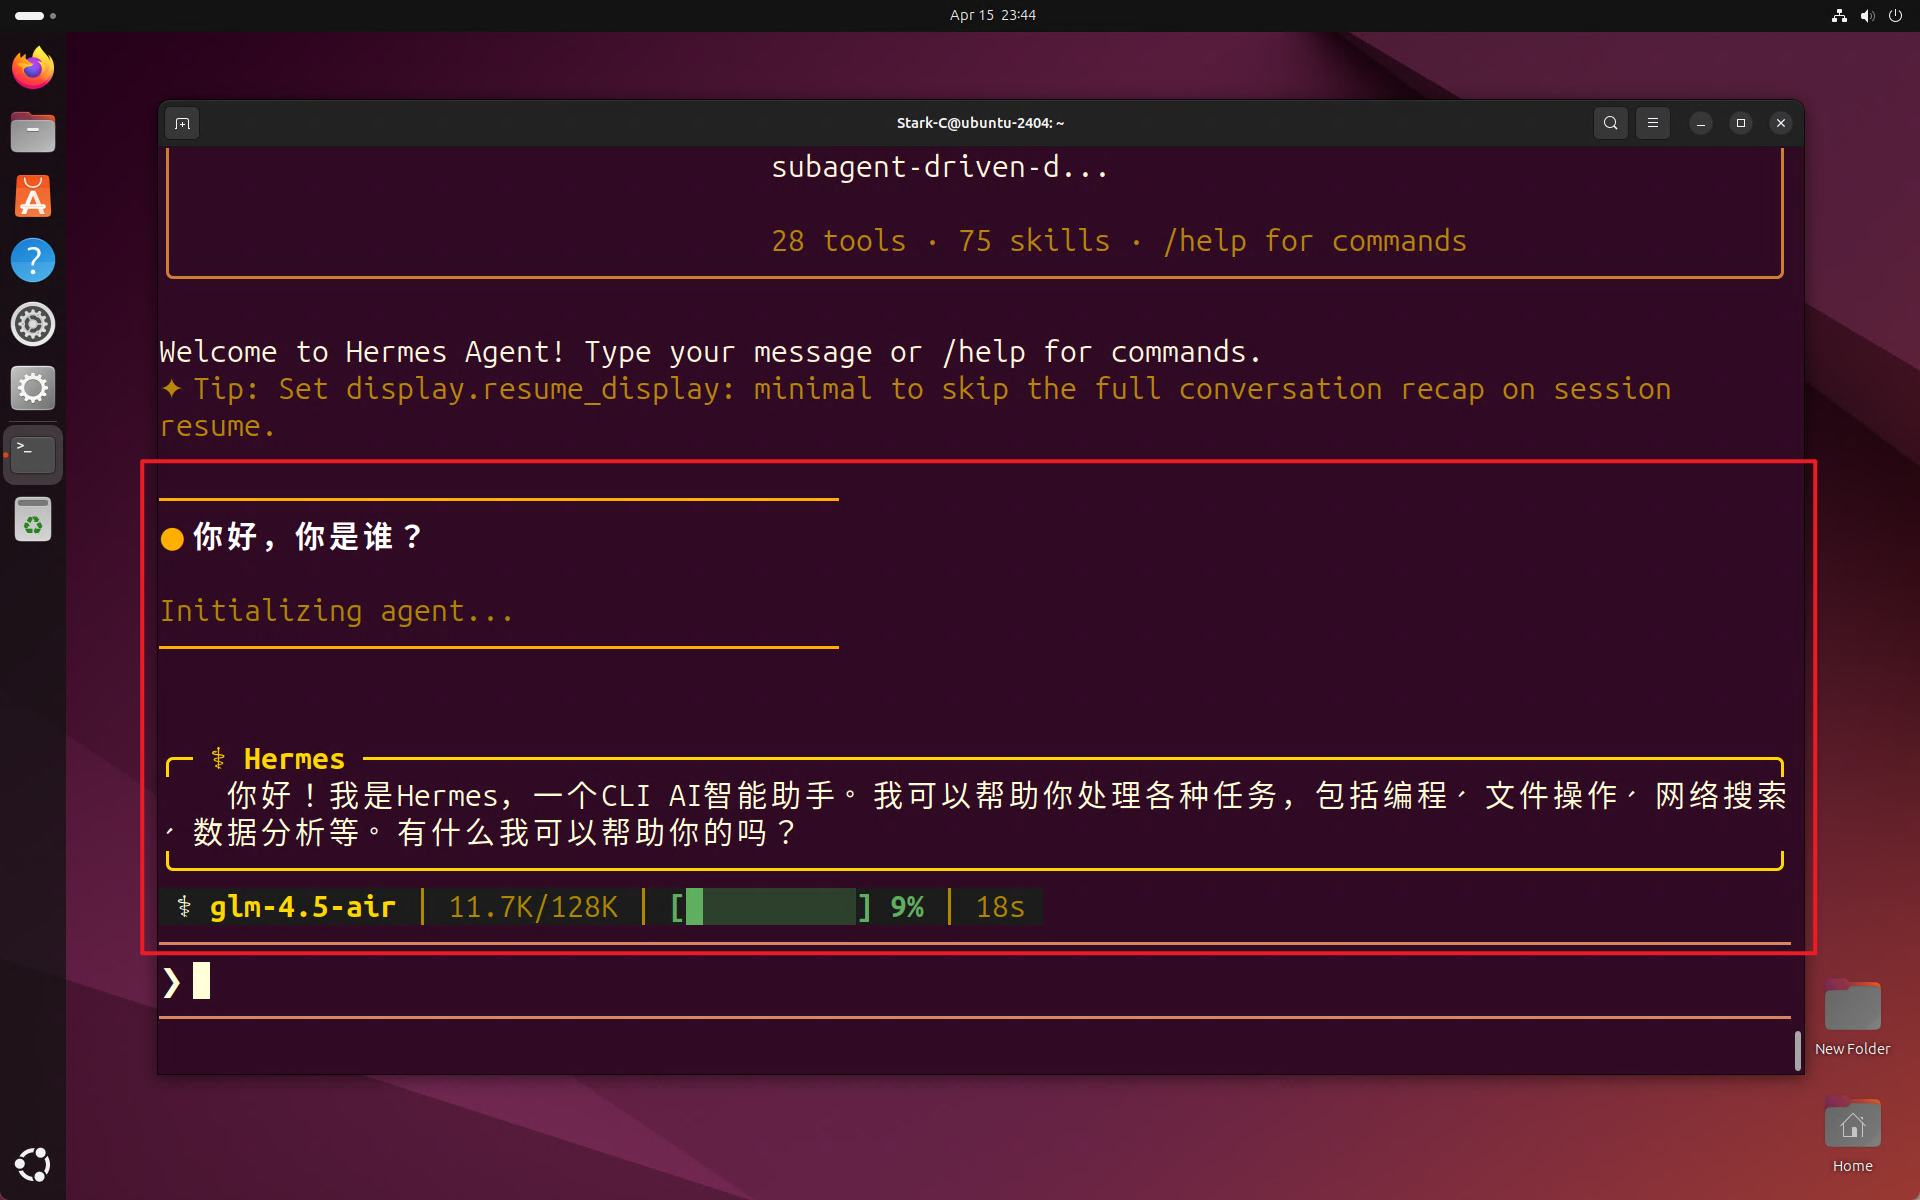1920x1200 pixels.
Task: Click the window title 'Stark-C@ubuntu-2404: ~'
Action: (980, 123)
